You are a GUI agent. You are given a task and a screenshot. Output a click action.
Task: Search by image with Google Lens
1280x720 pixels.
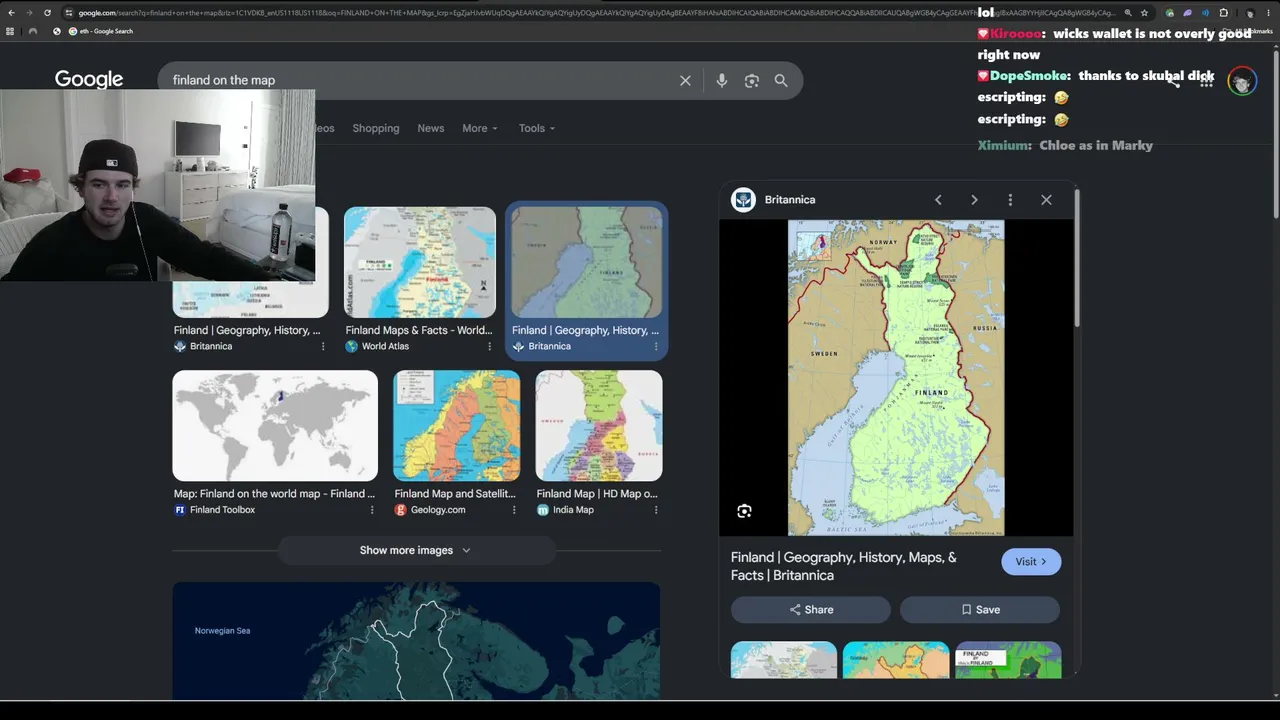[x=752, y=81]
